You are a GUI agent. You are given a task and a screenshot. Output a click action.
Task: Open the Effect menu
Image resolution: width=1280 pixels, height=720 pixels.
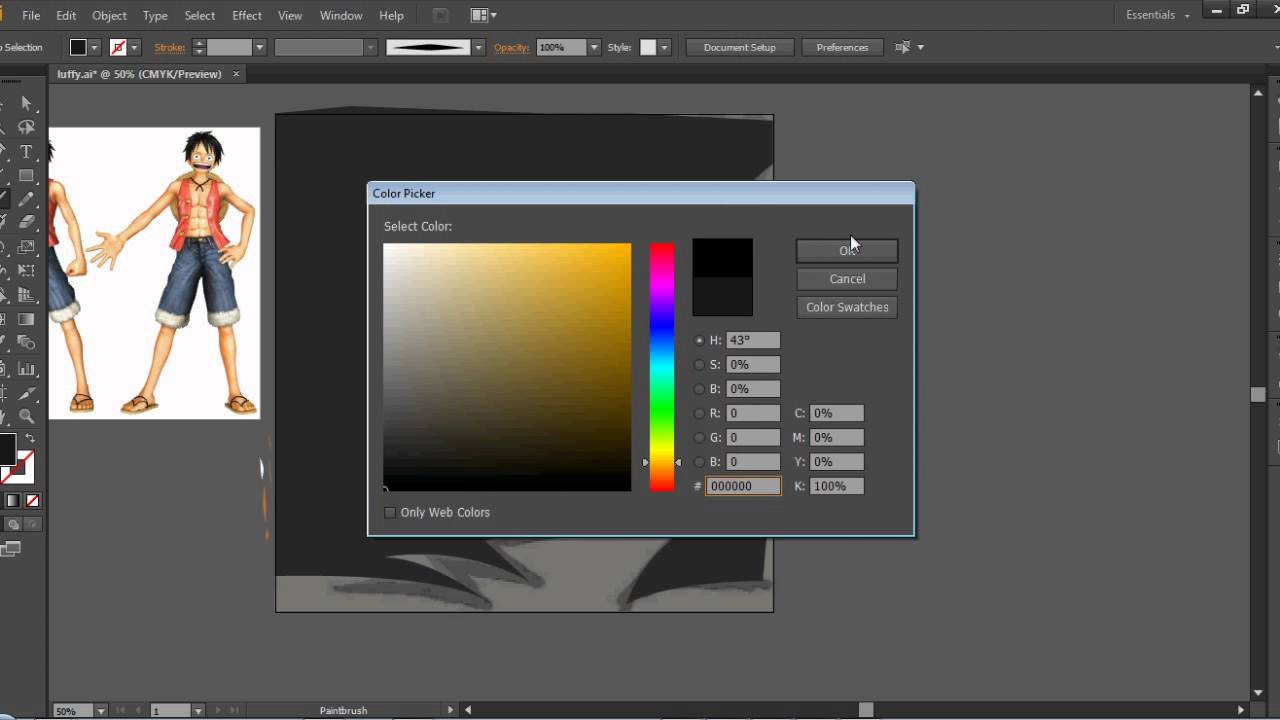tap(247, 15)
